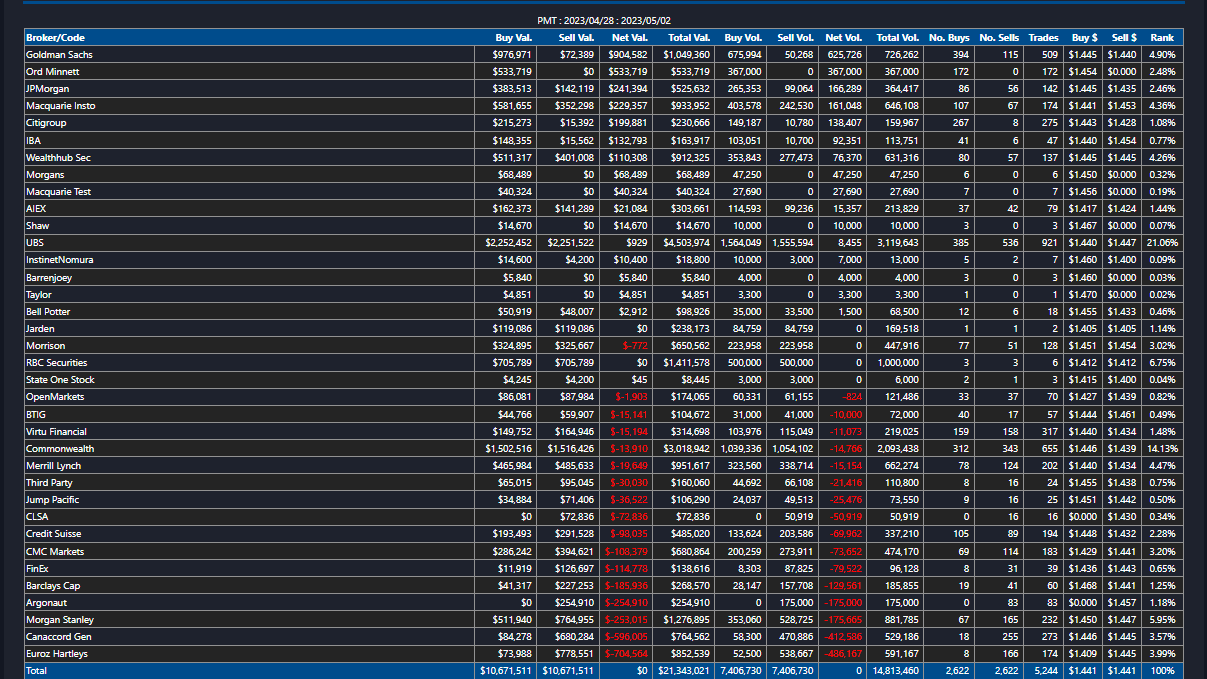The width and height of the screenshot is (1207, 679).
Task: Click the InstinetNomura broker name
Action: click(x=60, y=260)
